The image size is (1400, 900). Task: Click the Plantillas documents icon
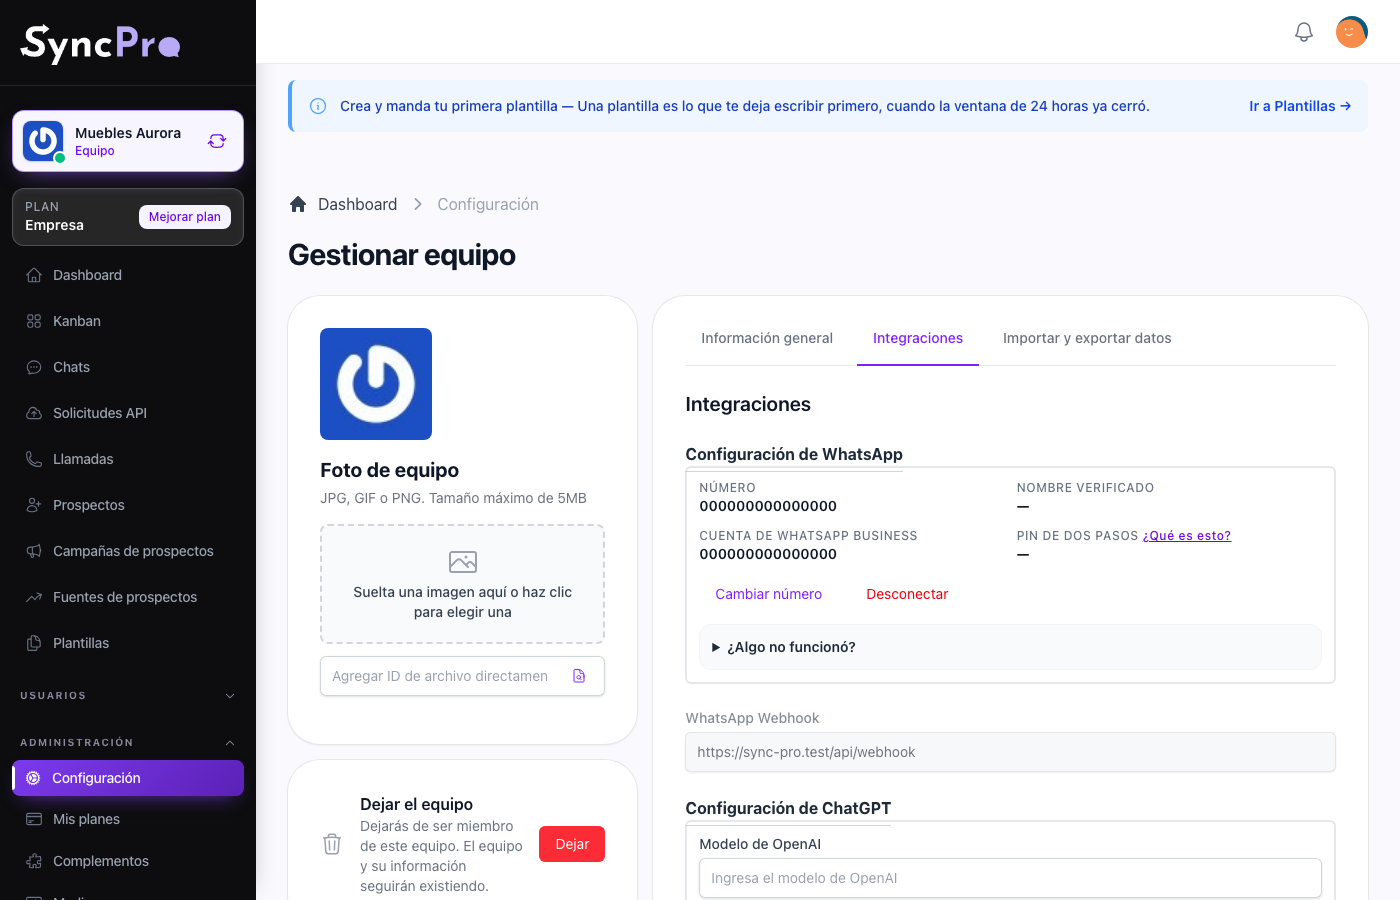click(34, 643)
